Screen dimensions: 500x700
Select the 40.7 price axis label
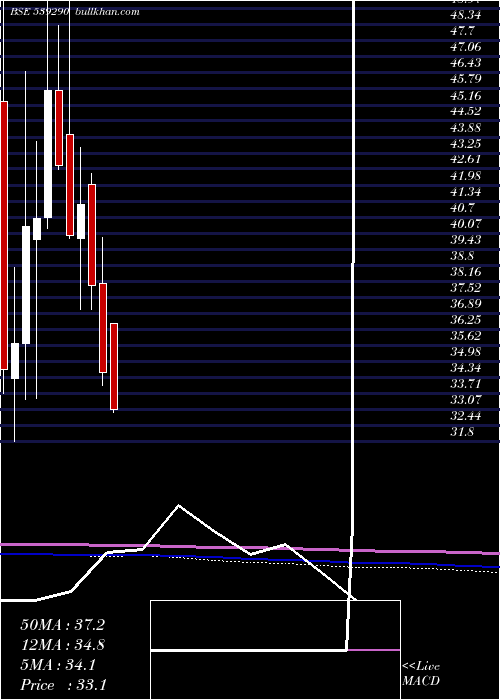pos(462,208)
